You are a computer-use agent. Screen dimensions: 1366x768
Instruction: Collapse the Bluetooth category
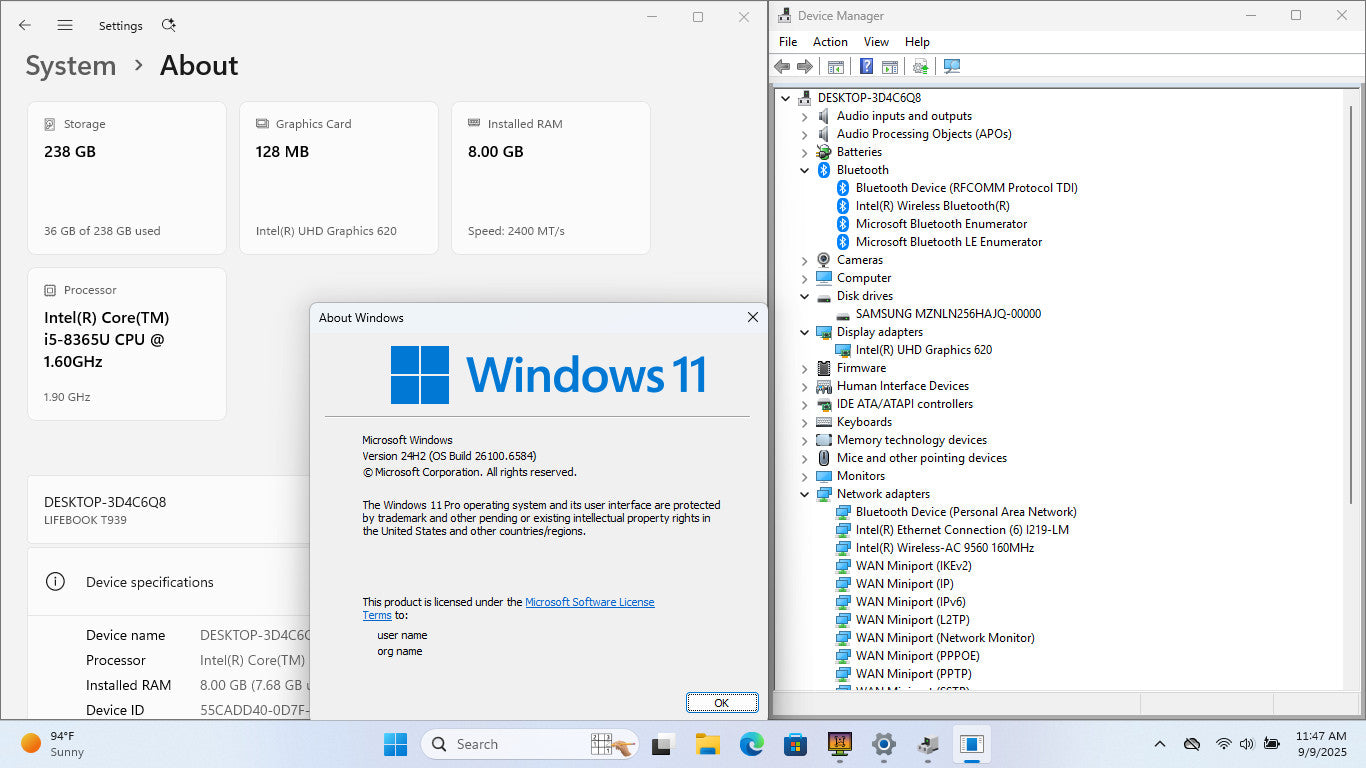pos(804,170)
